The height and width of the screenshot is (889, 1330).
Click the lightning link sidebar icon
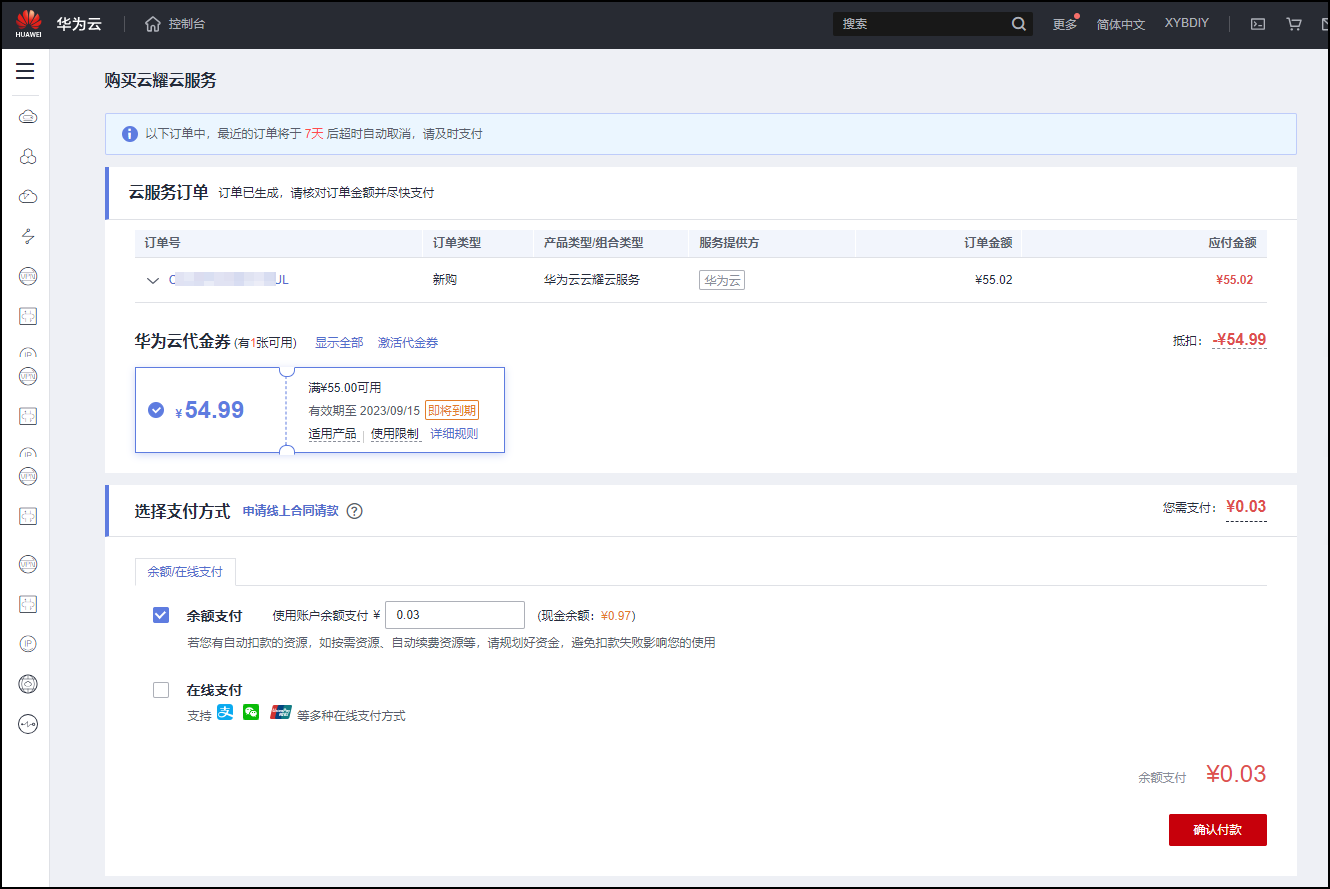tap(28, 236)
